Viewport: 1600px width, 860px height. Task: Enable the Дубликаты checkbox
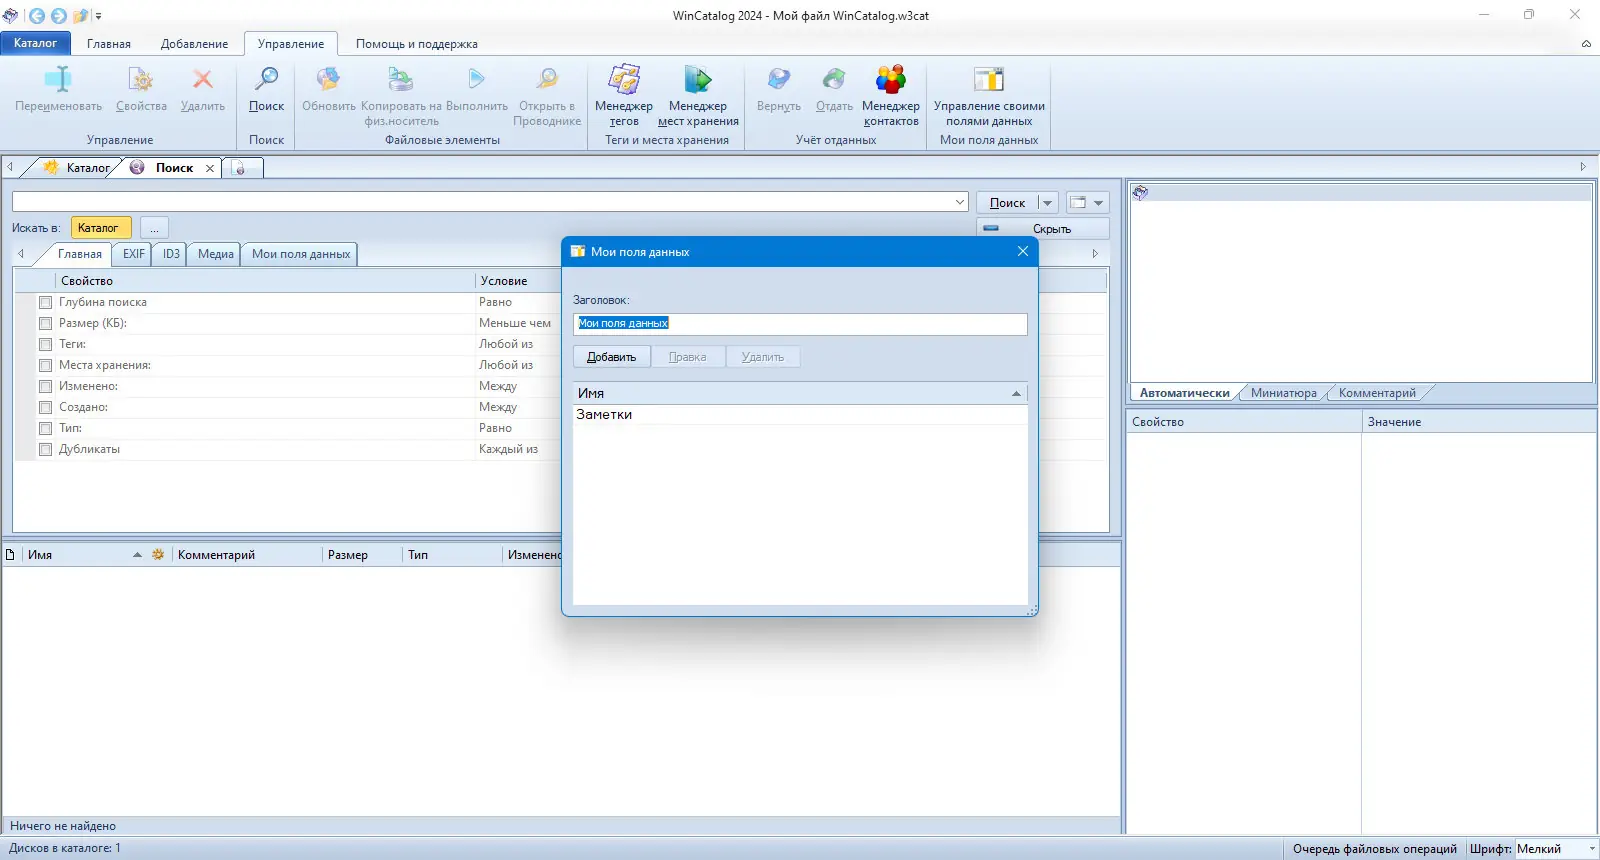point(45,449)
